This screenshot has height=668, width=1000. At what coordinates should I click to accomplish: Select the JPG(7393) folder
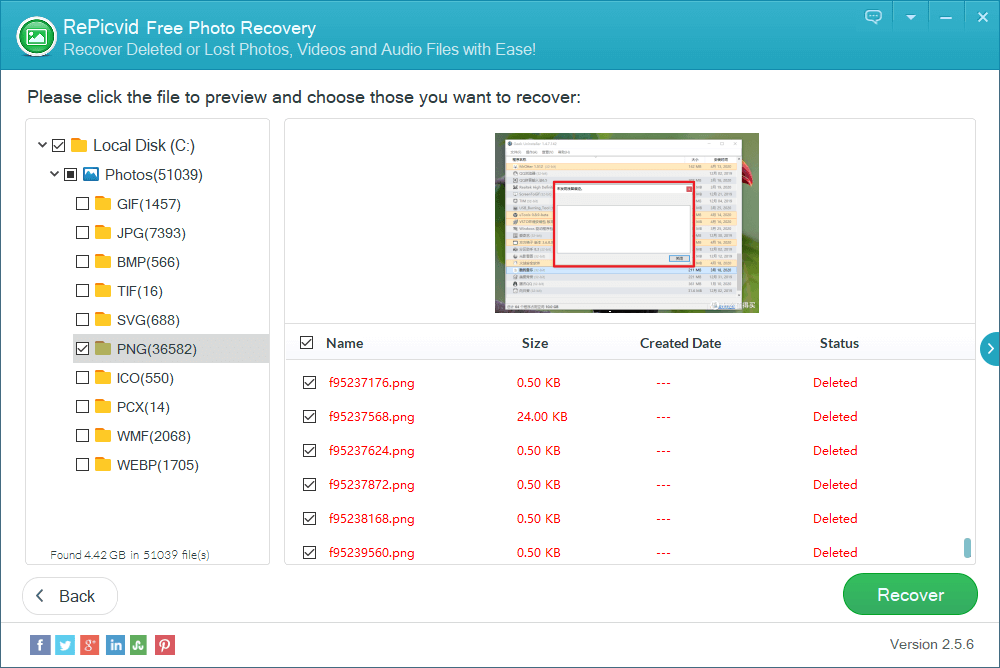click(130, 232)
